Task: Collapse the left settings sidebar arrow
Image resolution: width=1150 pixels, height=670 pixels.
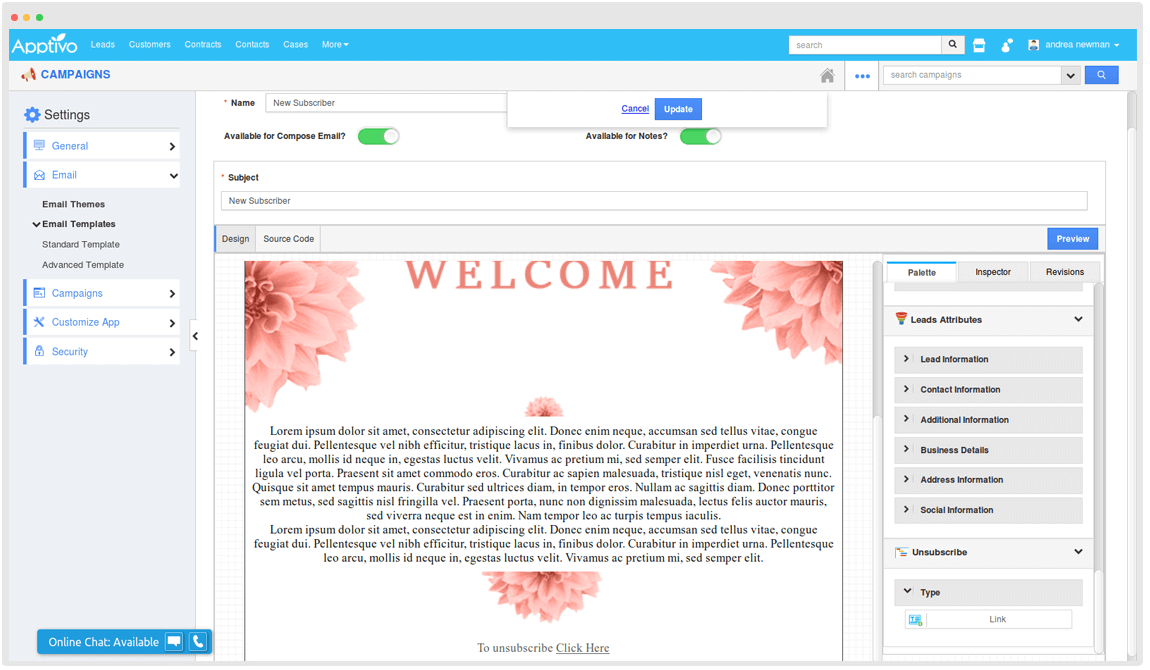Action: [x=195, y=336]
